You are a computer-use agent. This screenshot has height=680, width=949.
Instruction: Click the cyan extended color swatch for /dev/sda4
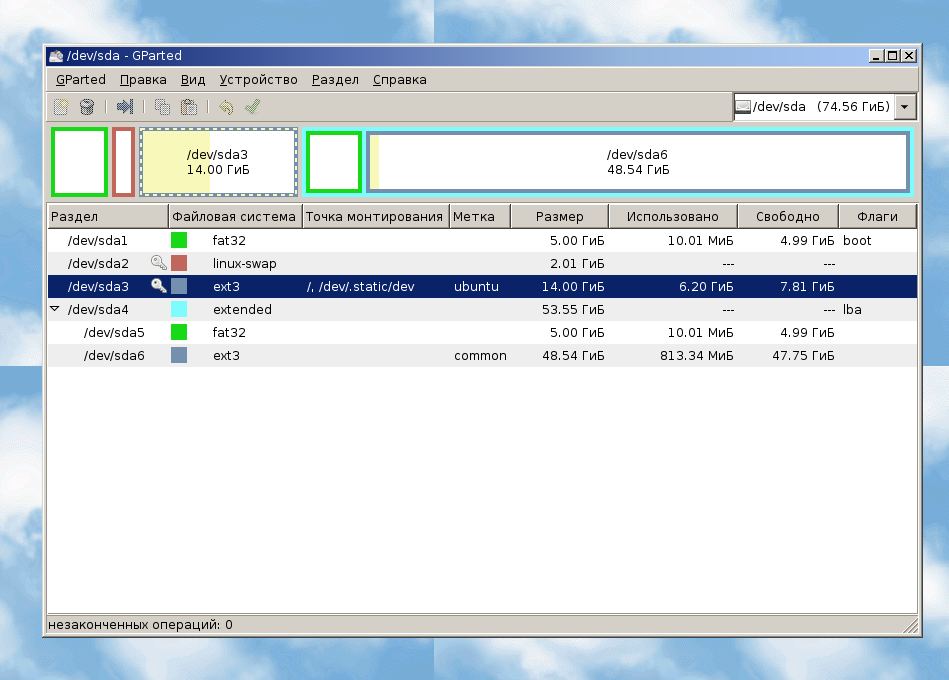[x=179, y=309]
